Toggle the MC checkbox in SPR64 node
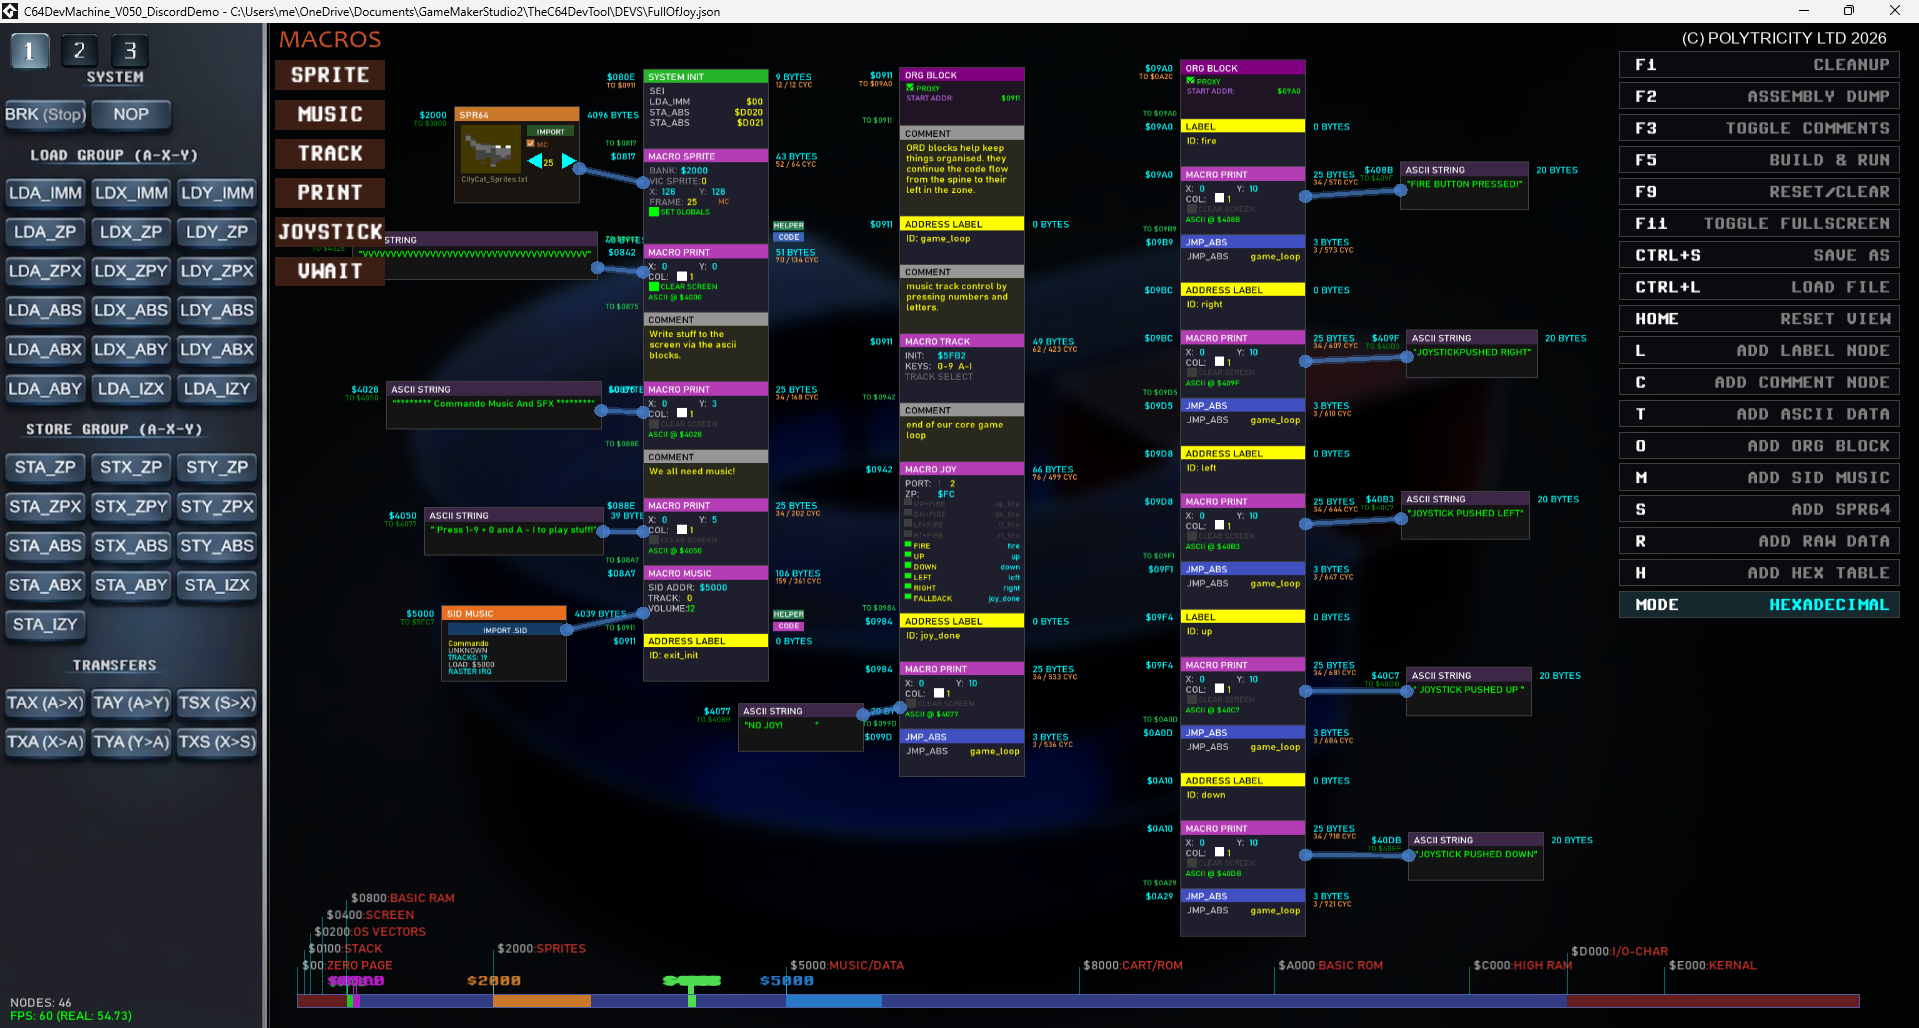Viewport: 1919px width, 1028px height. click(531, 144)
